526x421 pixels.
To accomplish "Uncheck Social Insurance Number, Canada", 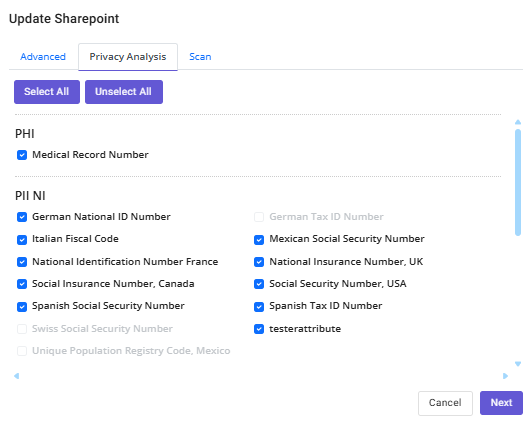I will click(22, 284).
